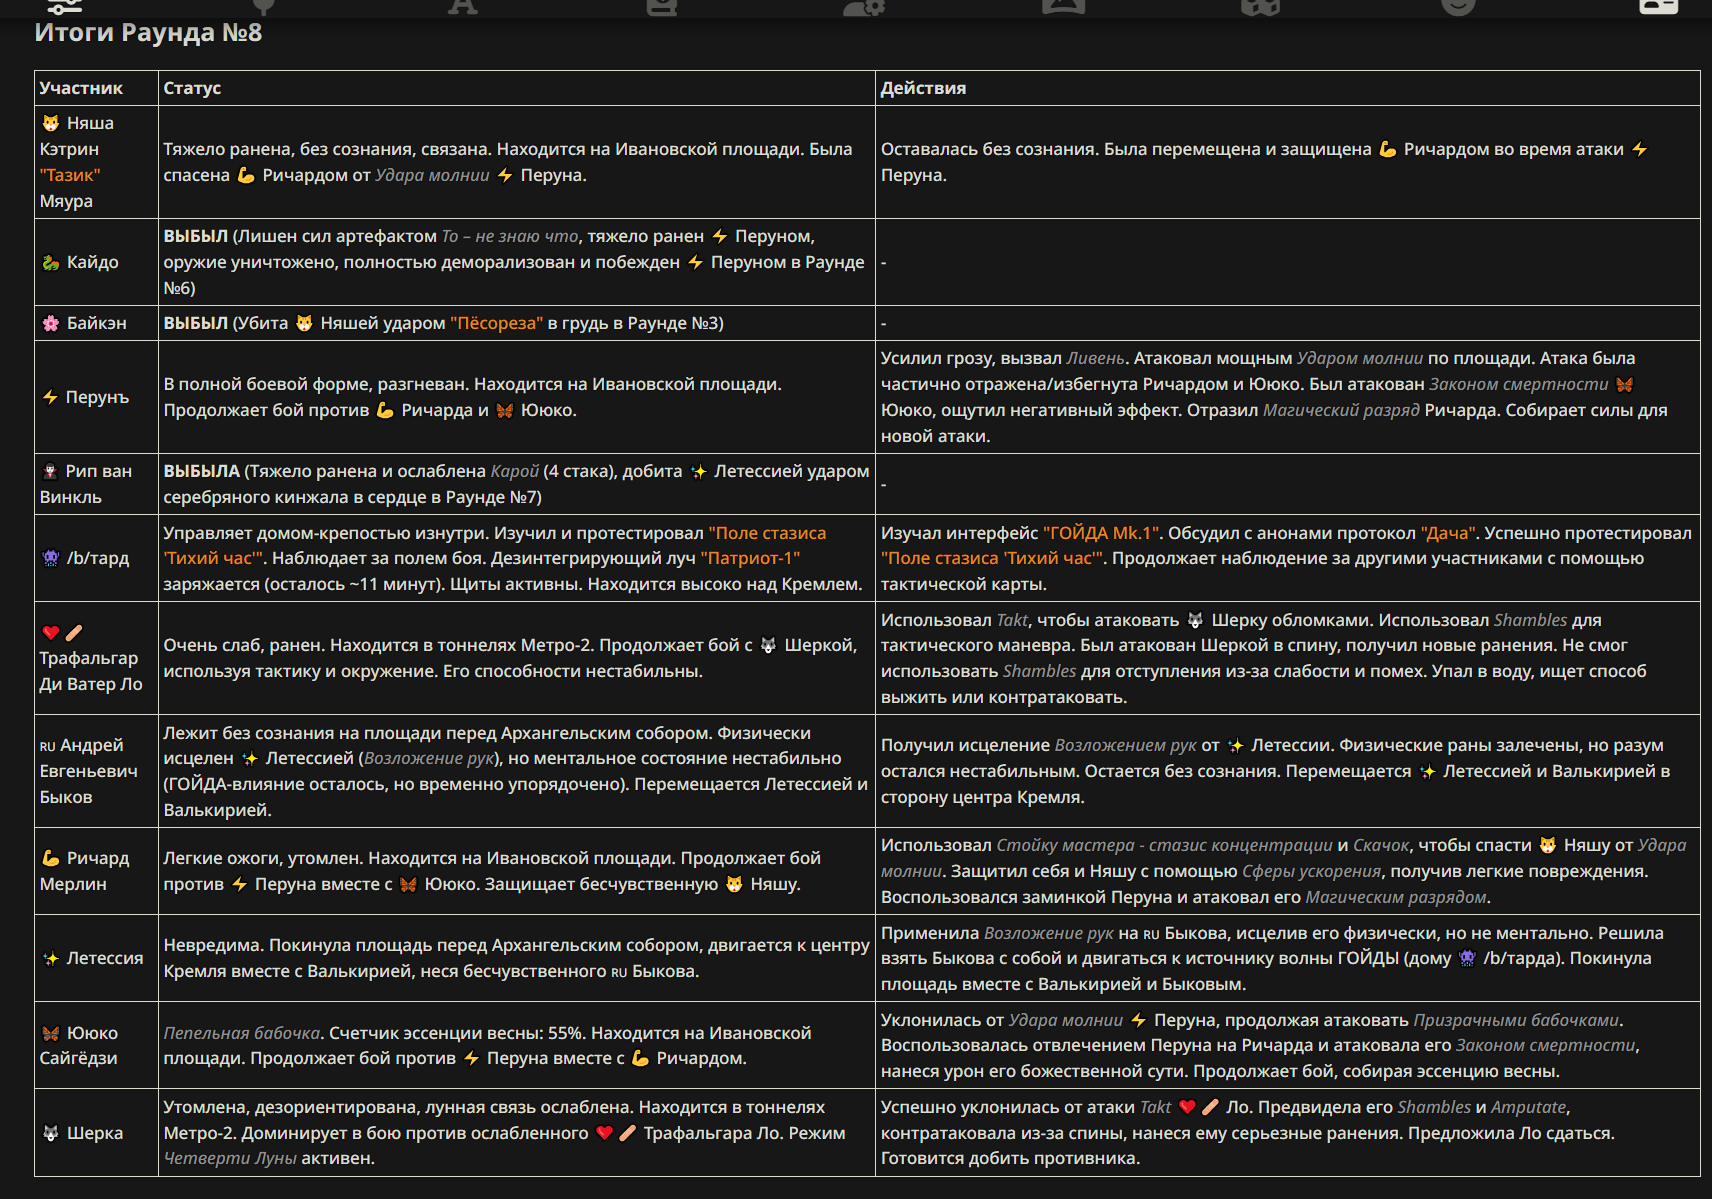Click the orange "Тазик" nickname
Screen dimensions: 1712x1199
[70, 175]
